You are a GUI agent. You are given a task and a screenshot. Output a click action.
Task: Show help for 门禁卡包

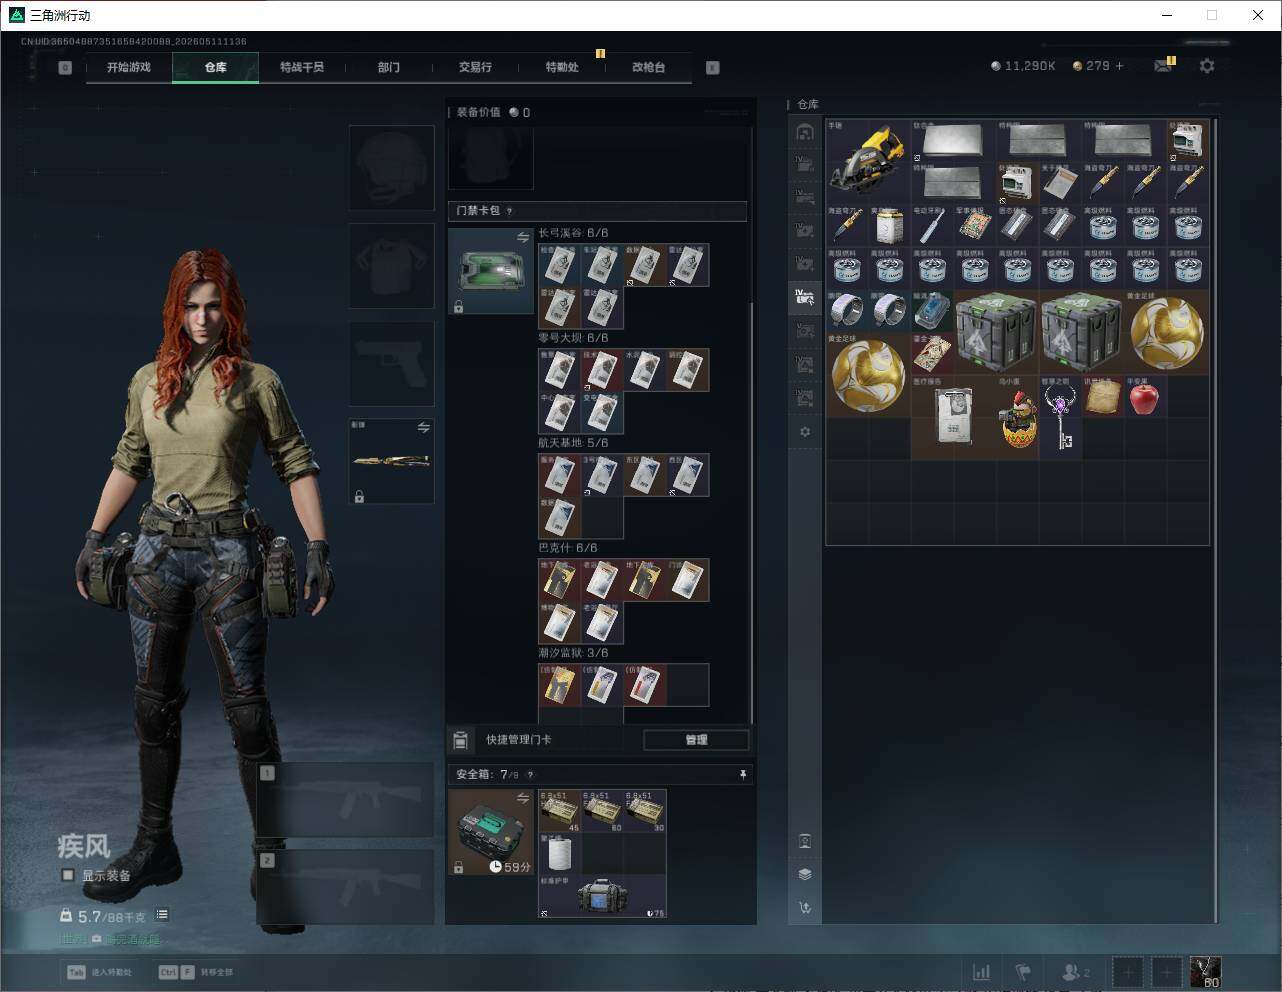[x=510, y=211]
